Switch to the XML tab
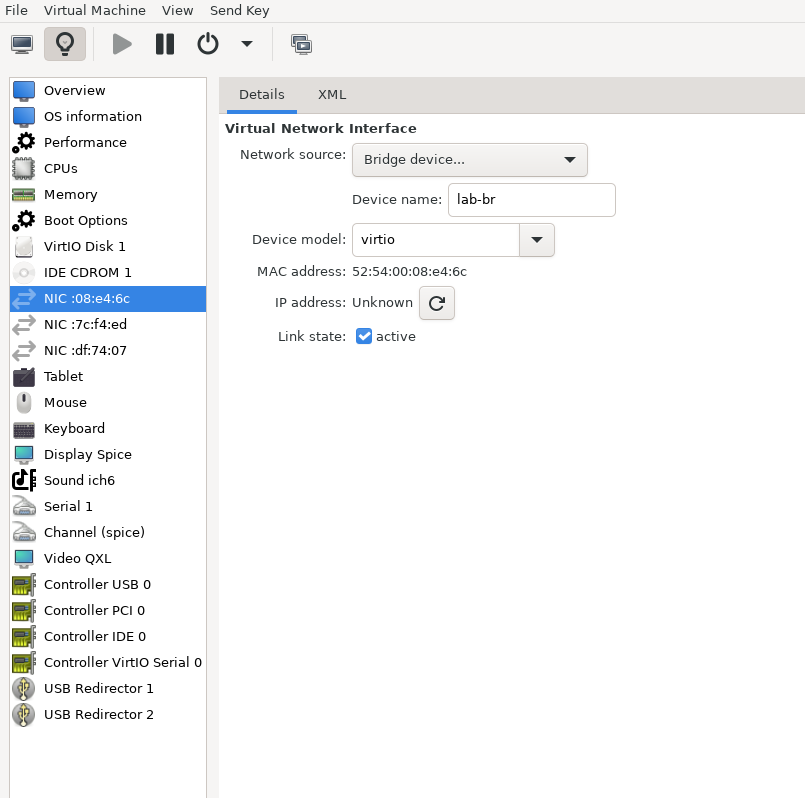The image size is (805, 798). click(x=331, y=94)
